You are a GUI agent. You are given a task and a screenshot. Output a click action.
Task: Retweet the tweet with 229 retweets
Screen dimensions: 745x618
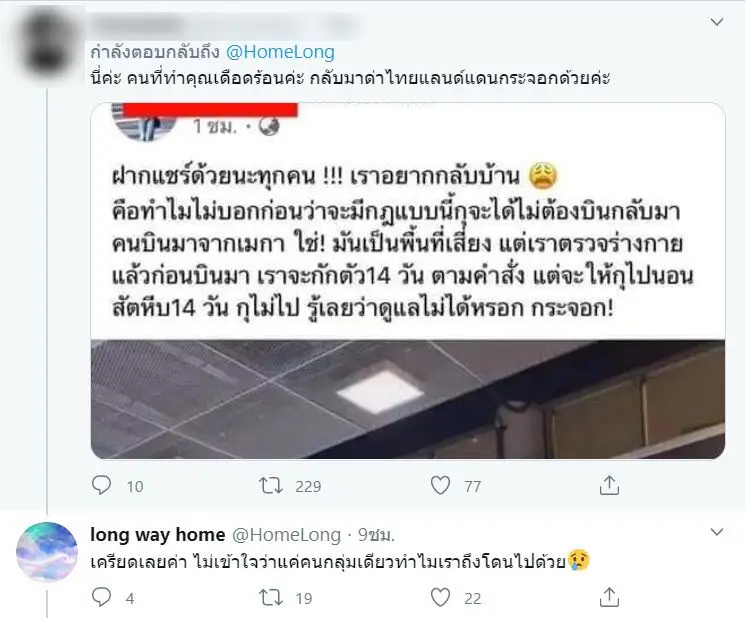(x=271, y=485)
